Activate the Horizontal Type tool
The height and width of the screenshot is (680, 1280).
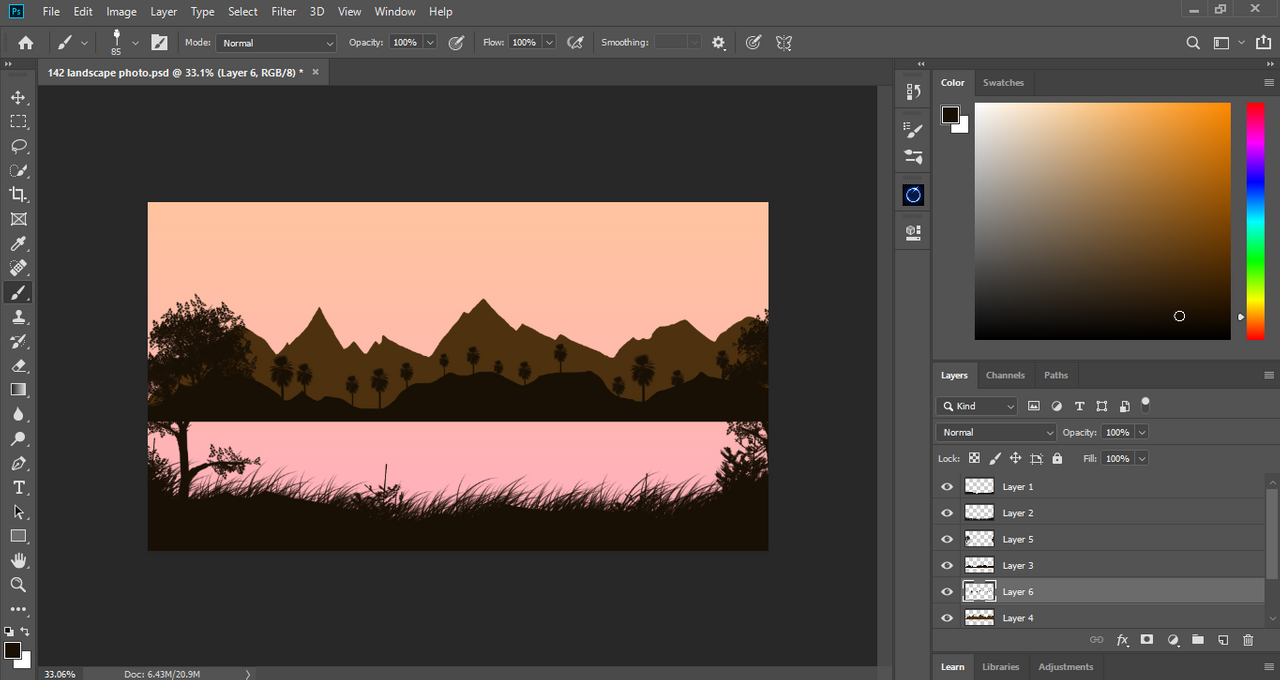click(18, 488)
